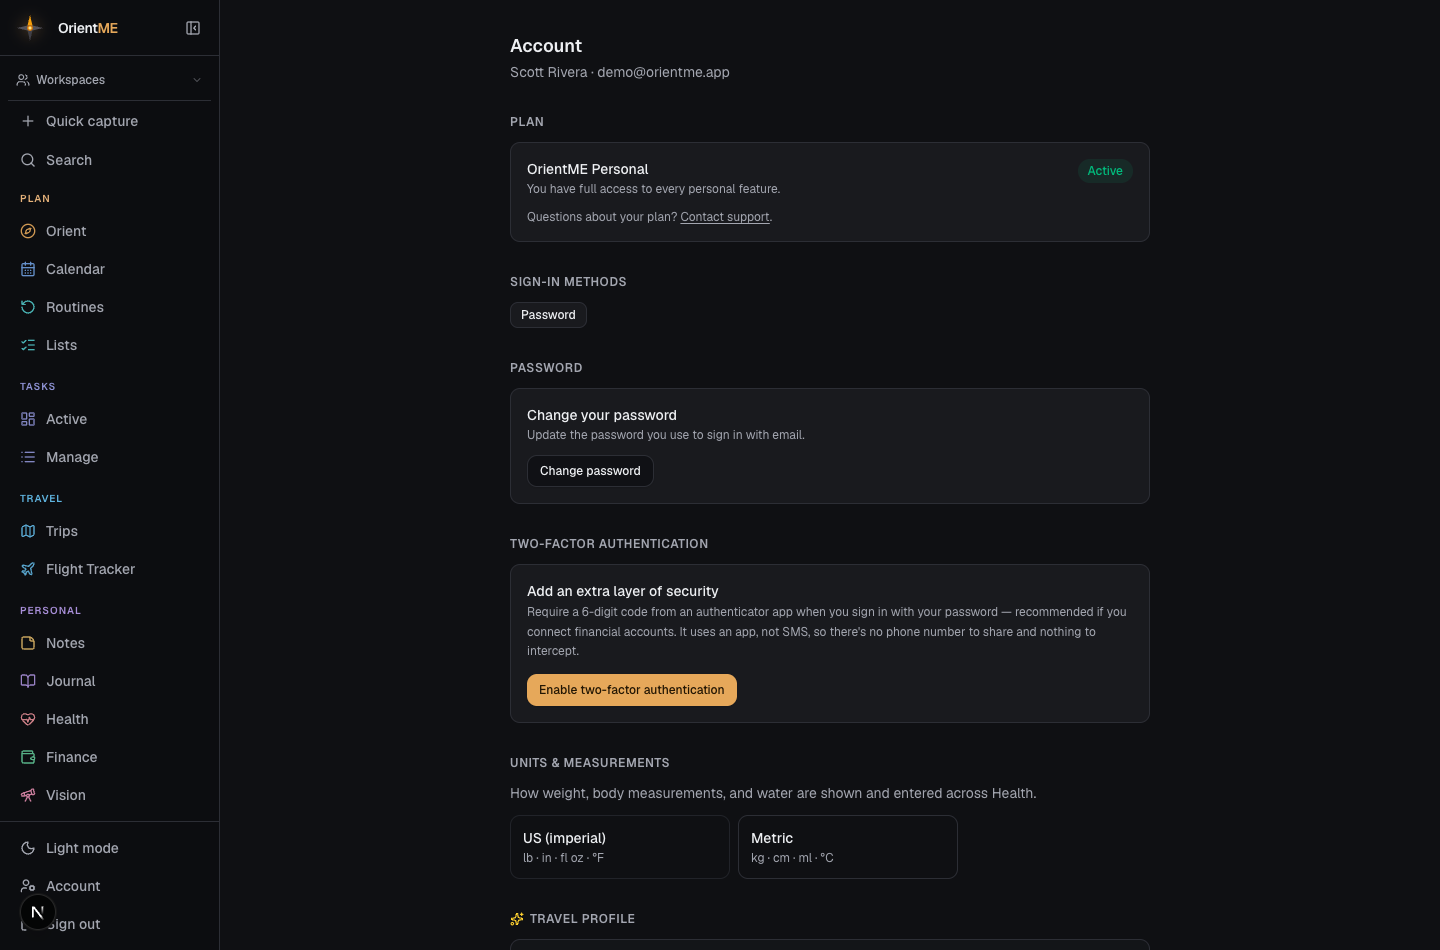Expand the Workspaces dropdown
1440x950 pixels.
coord(110,80)
